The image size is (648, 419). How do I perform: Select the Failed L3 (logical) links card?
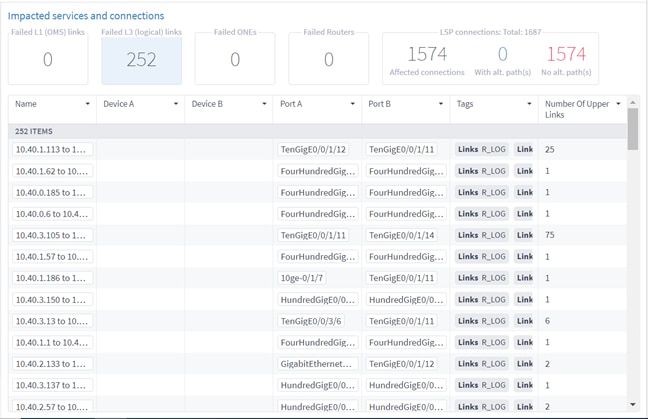tap(142, 60)
